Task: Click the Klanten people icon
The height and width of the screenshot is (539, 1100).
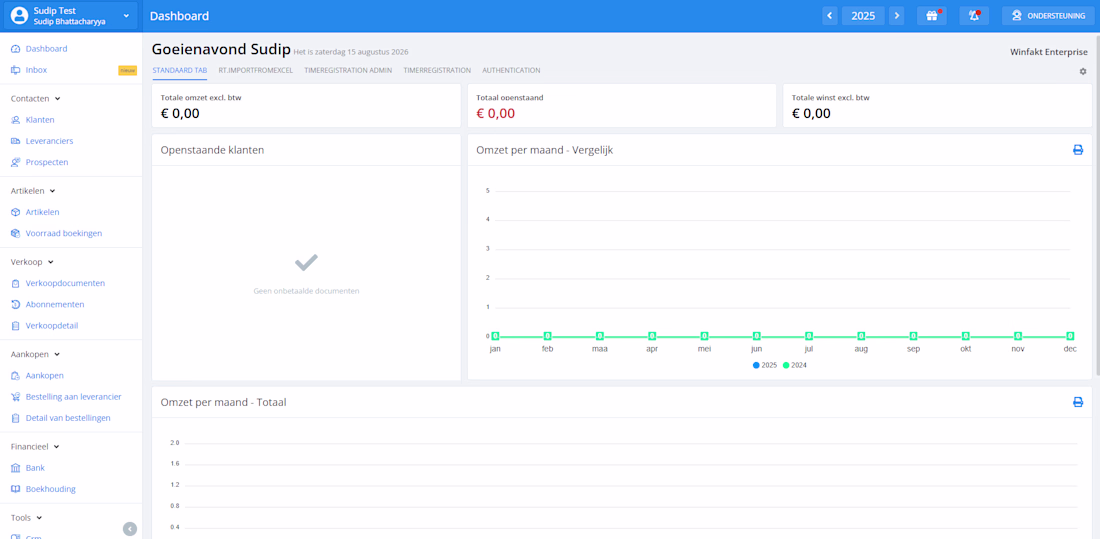Action: click(15, 119)
